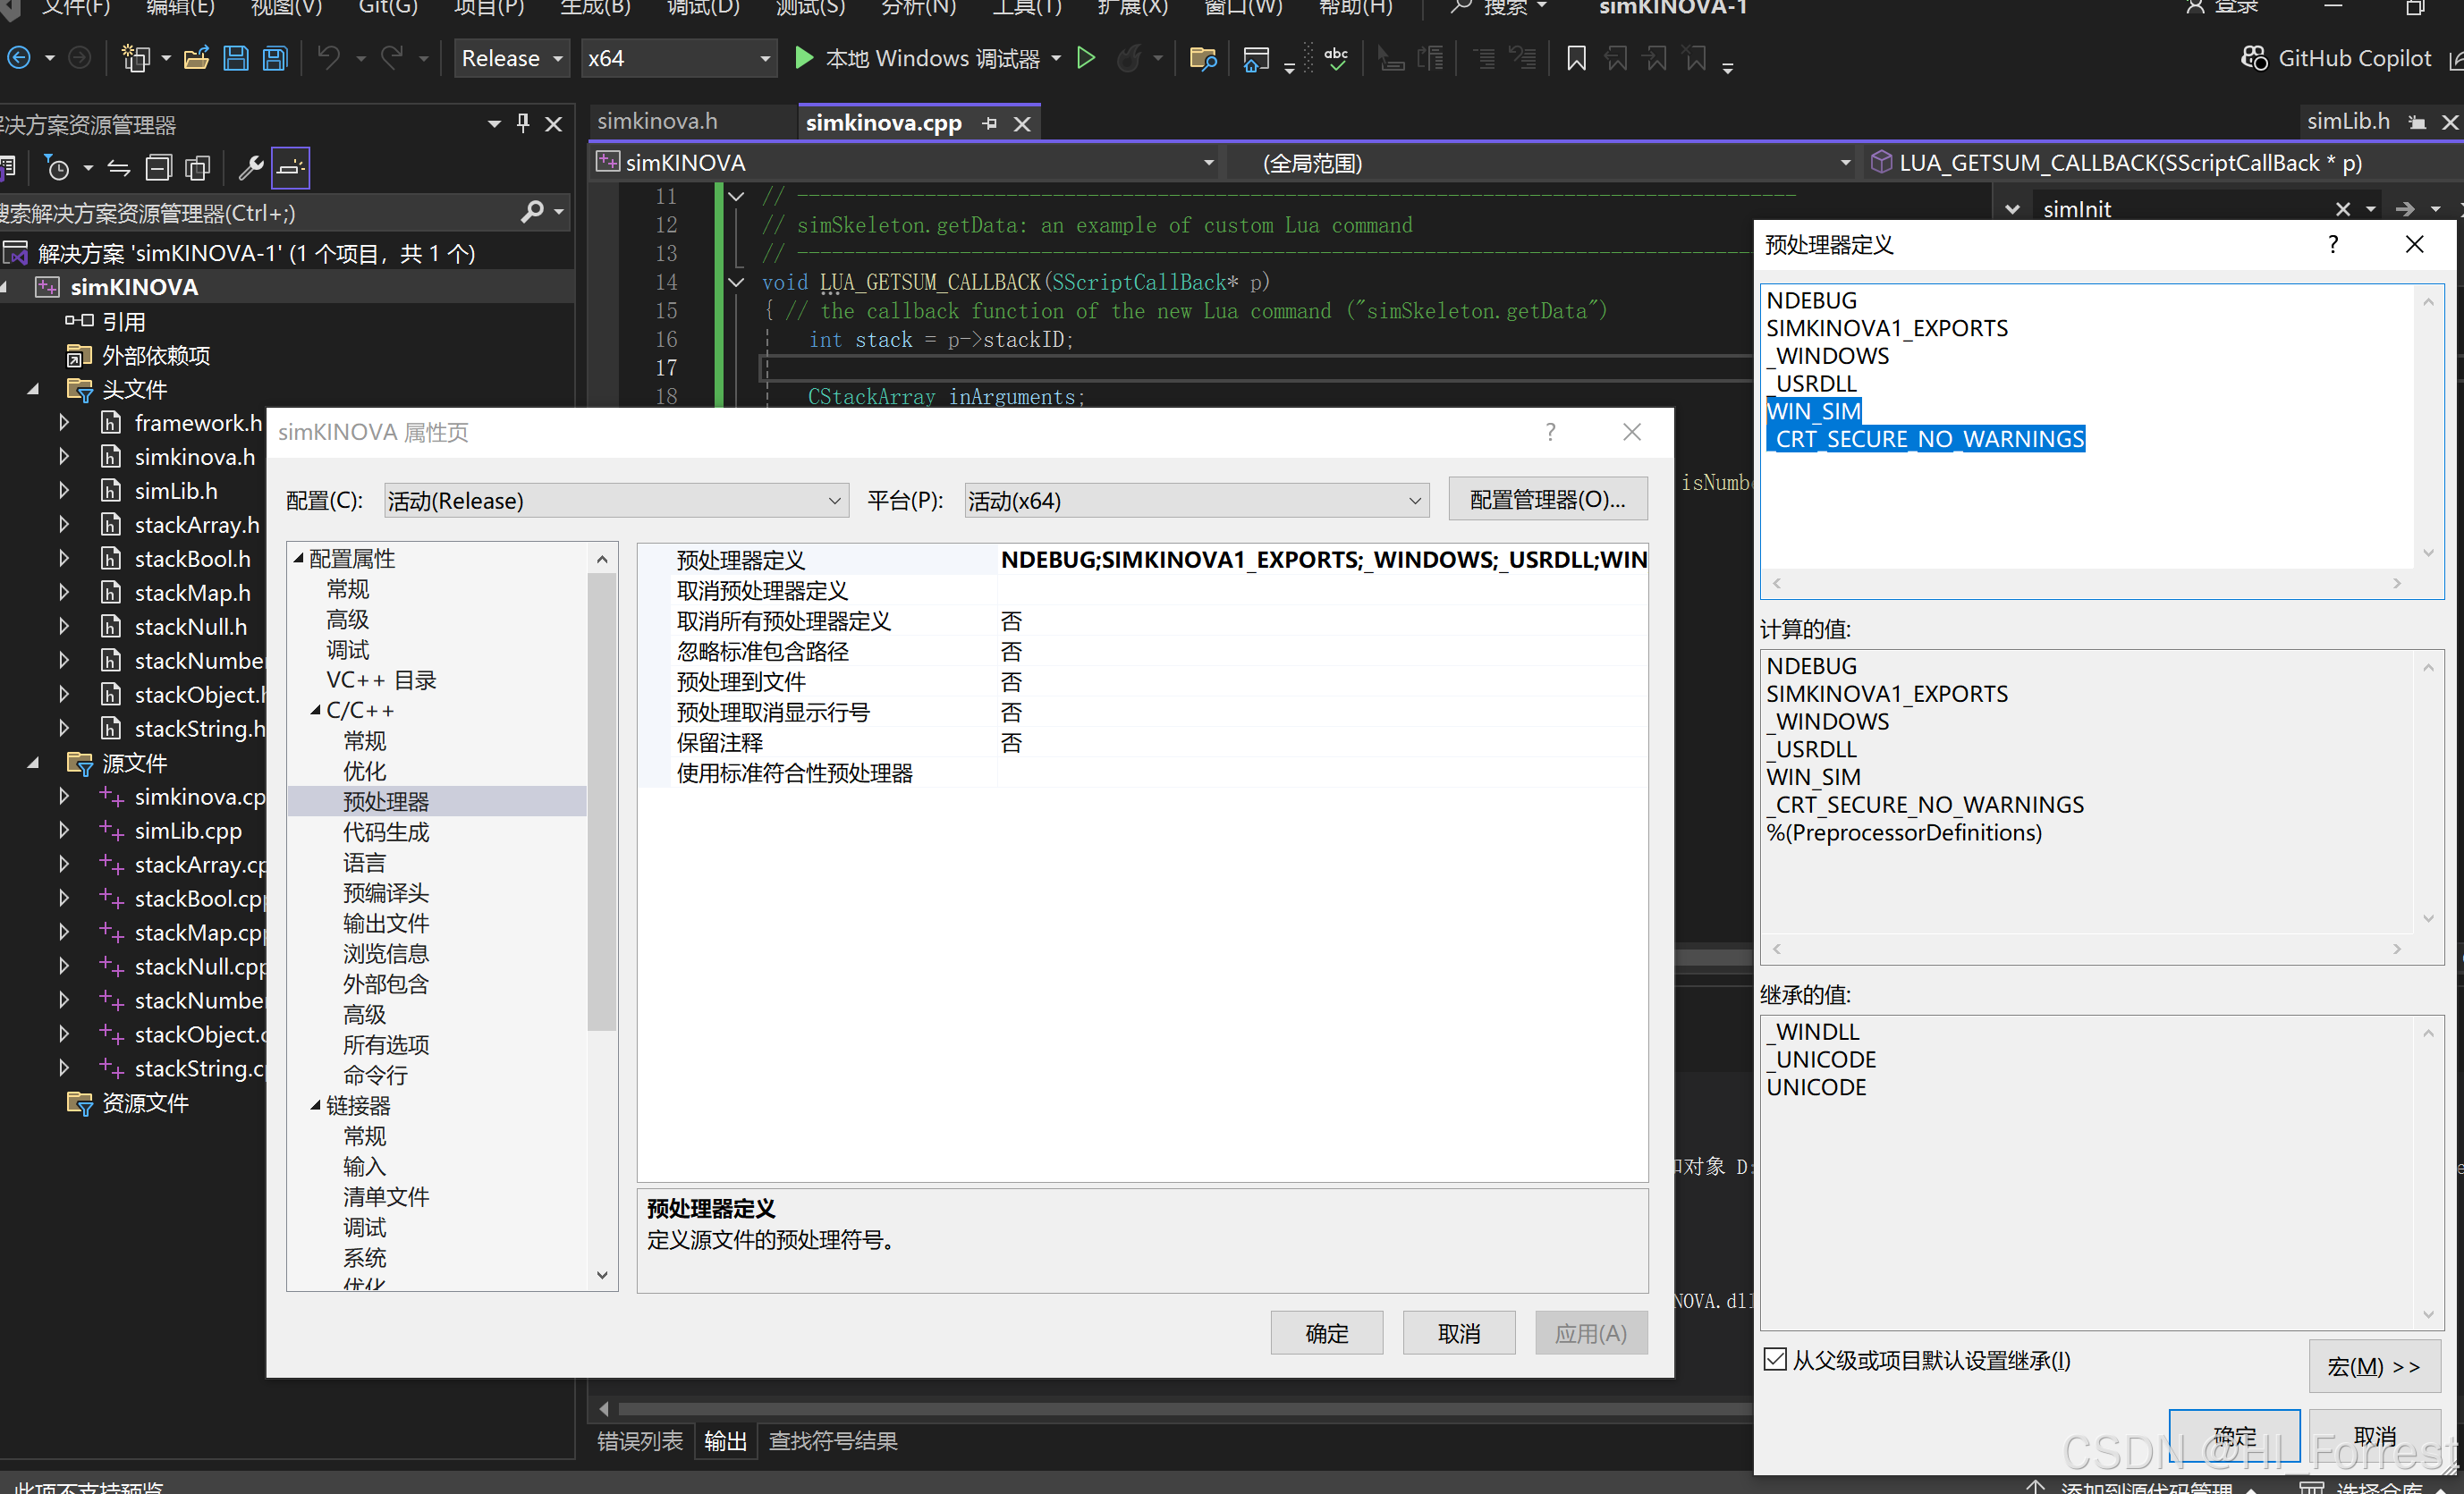Click 取消 in the property page dialog
2464x1494 pixels.
[1459, 1333]
